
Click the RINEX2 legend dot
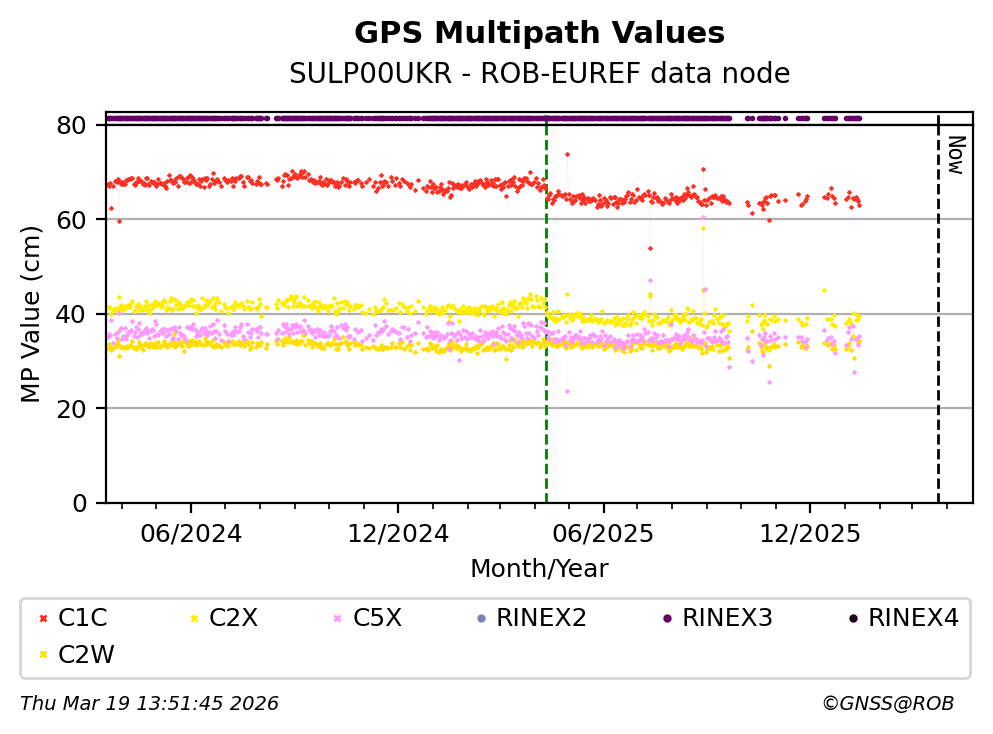click(481, 619)
